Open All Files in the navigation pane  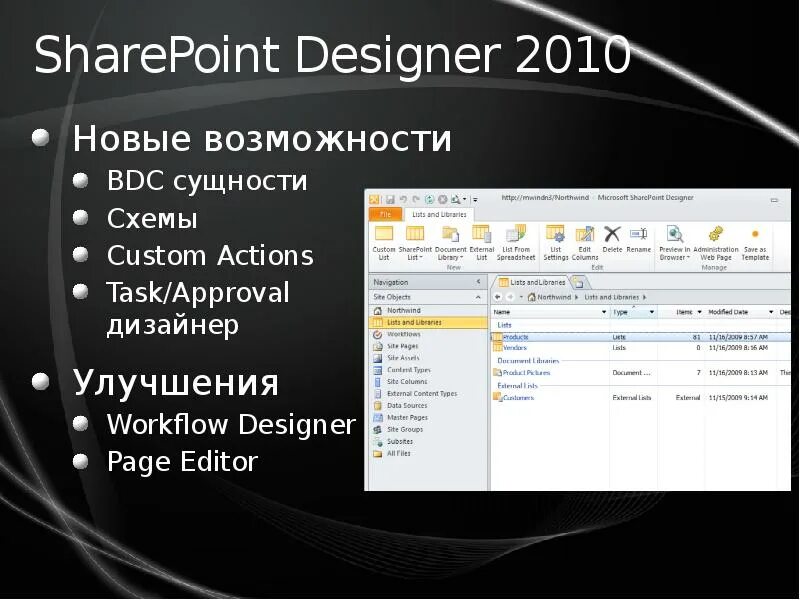point(428,453)
